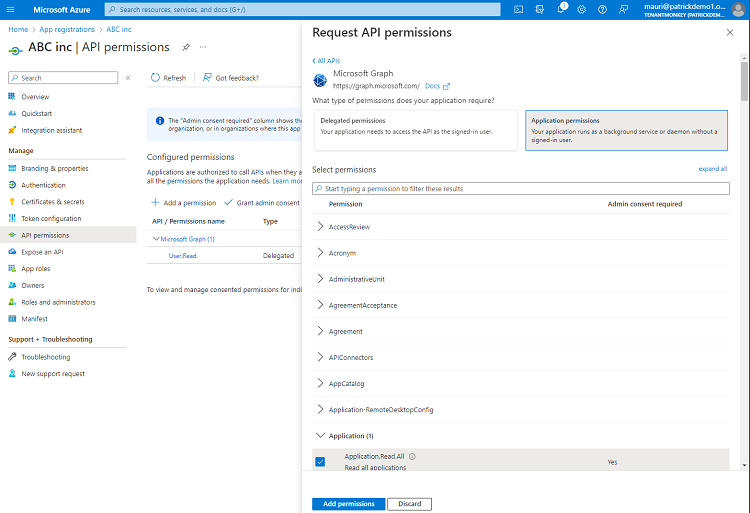
Task: Go back via All APIs link
Action: pos(327,61)
